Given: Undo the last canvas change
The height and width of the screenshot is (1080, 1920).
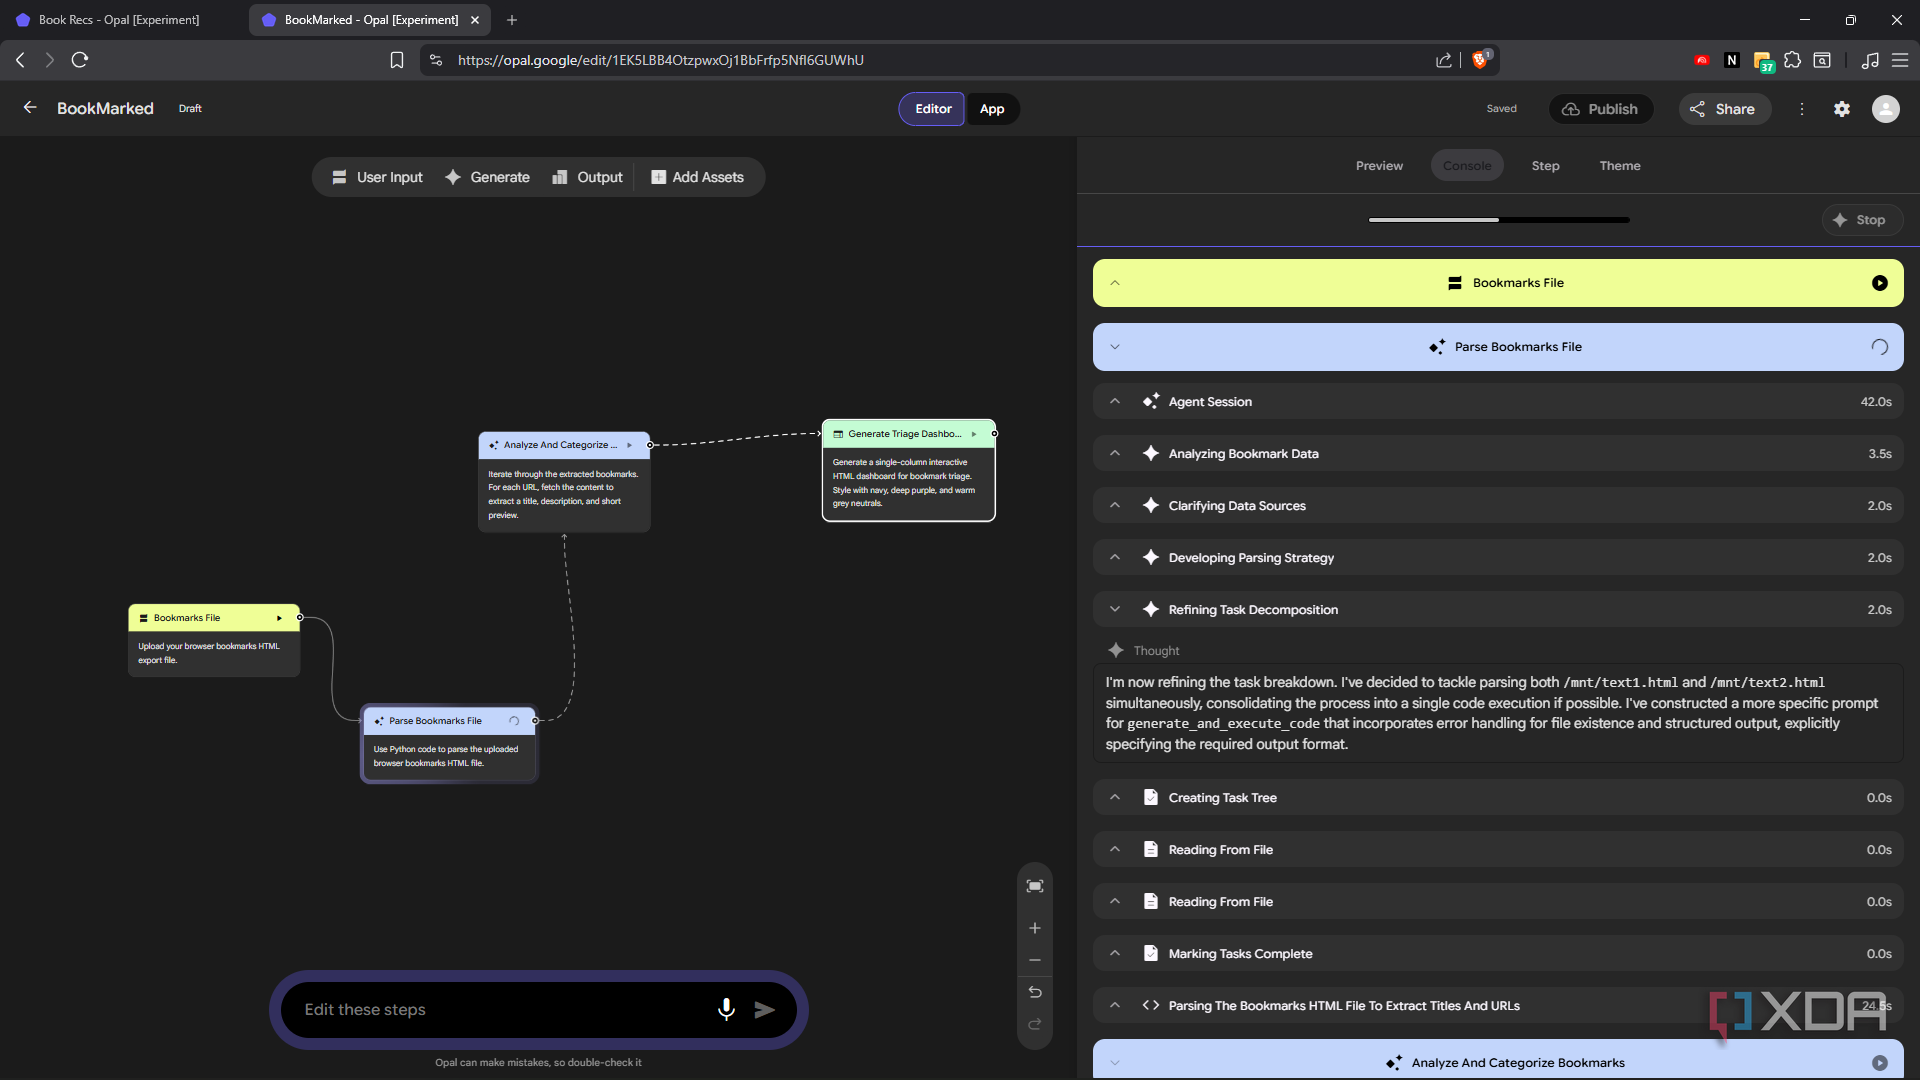Looking at the screenshot, I should [1035, 992].
